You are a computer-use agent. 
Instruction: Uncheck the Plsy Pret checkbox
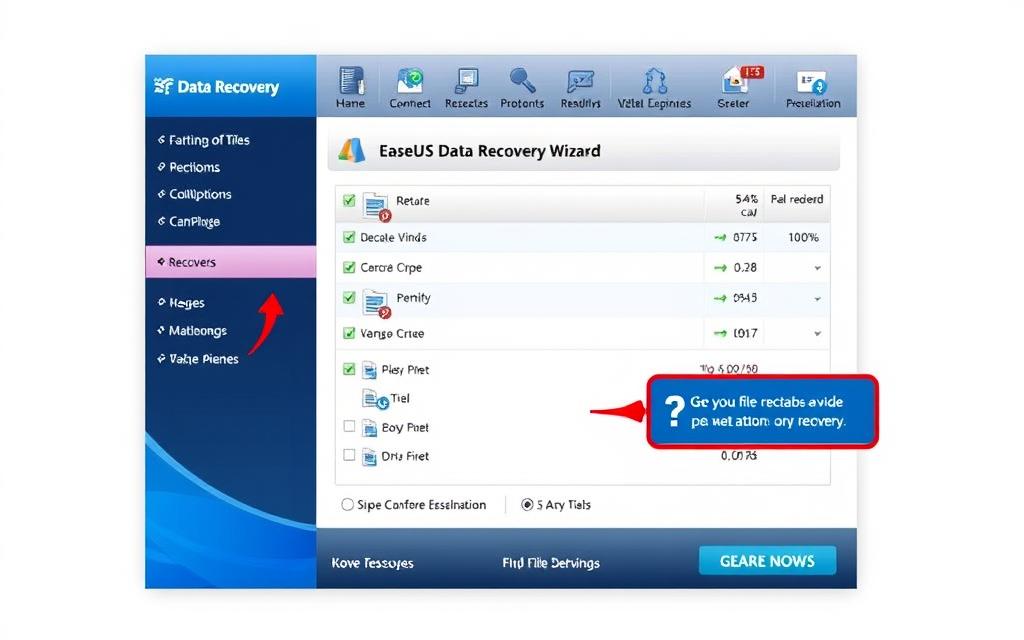click(x=349, y=370)
